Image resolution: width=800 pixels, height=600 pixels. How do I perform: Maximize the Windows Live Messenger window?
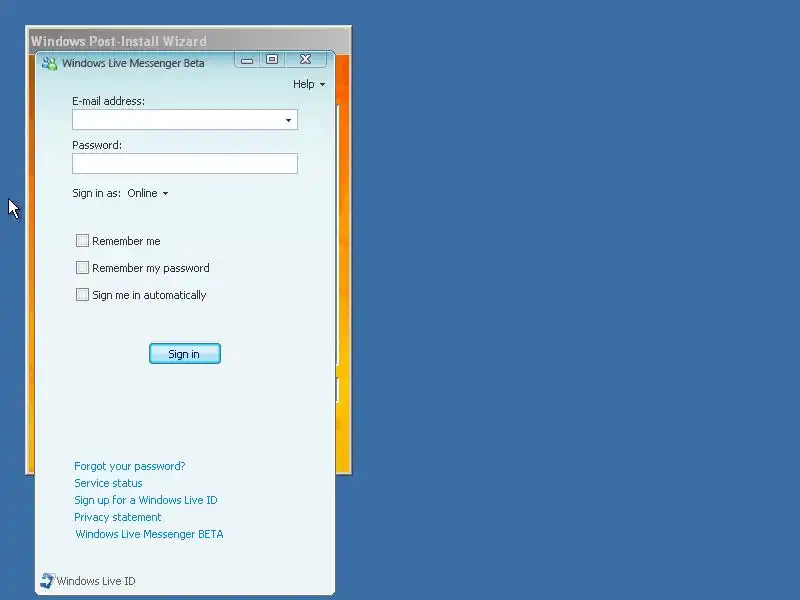pyautogui.click(x=272, y=60)
